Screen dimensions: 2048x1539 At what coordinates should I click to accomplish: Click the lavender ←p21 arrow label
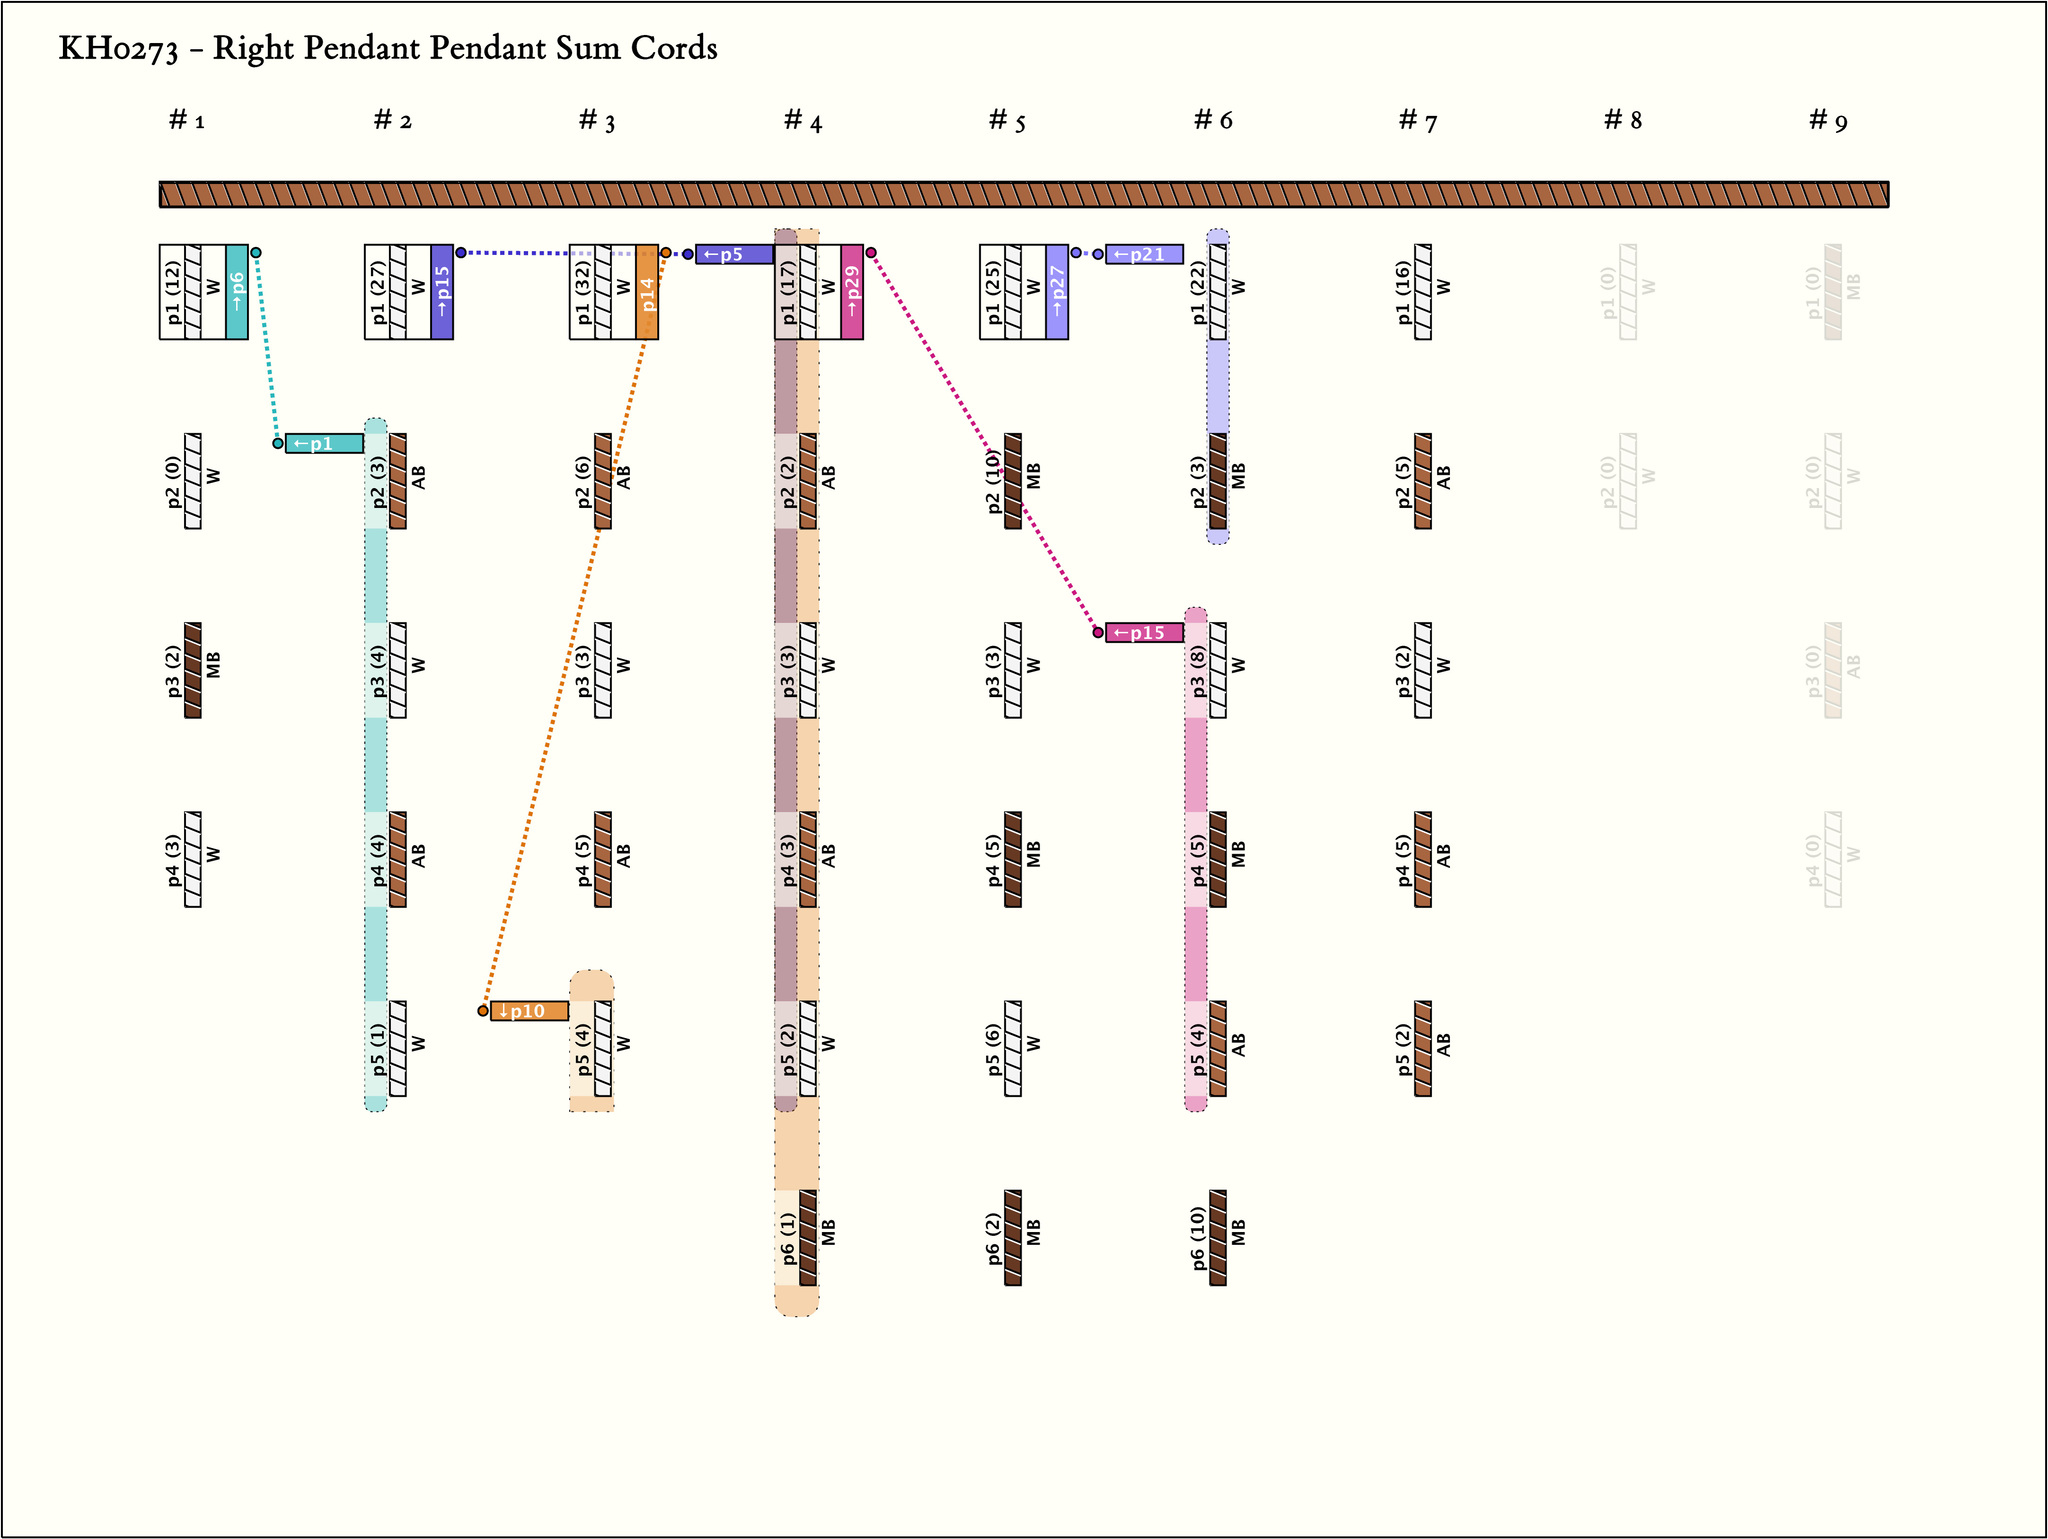coord(1144,254)
